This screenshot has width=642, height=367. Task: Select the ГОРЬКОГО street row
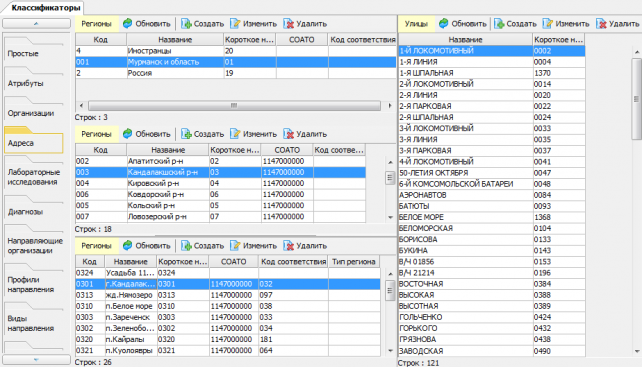point(492,328)
